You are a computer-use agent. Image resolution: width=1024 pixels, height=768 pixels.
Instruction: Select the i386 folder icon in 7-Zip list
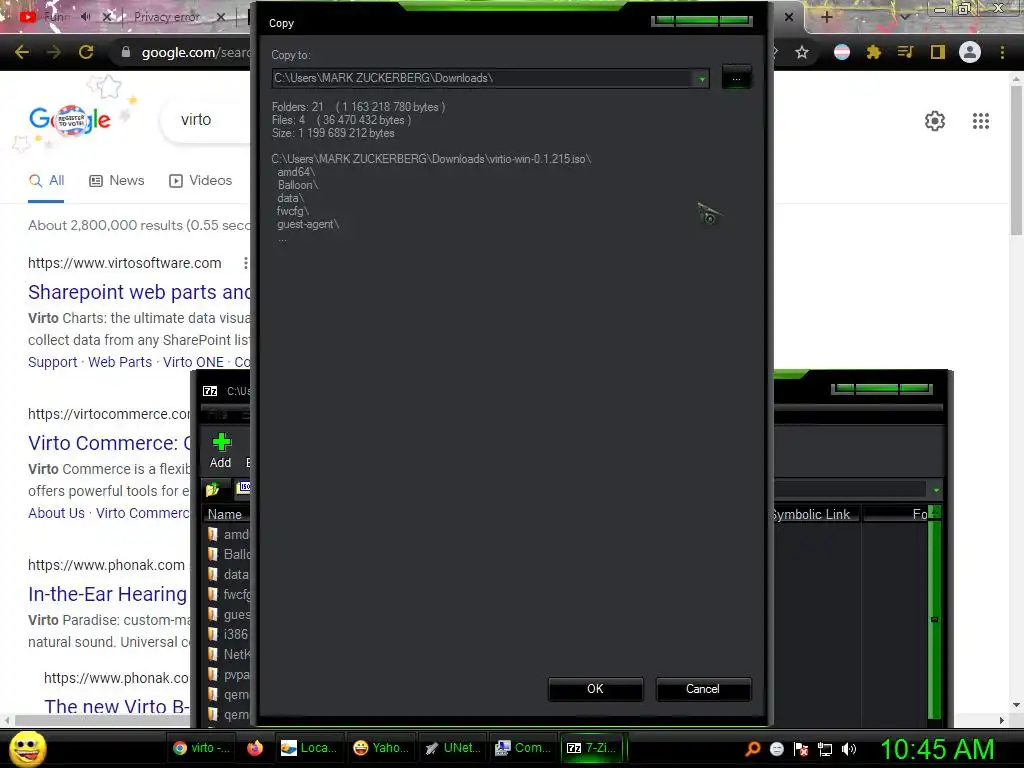tap(213, 634)
